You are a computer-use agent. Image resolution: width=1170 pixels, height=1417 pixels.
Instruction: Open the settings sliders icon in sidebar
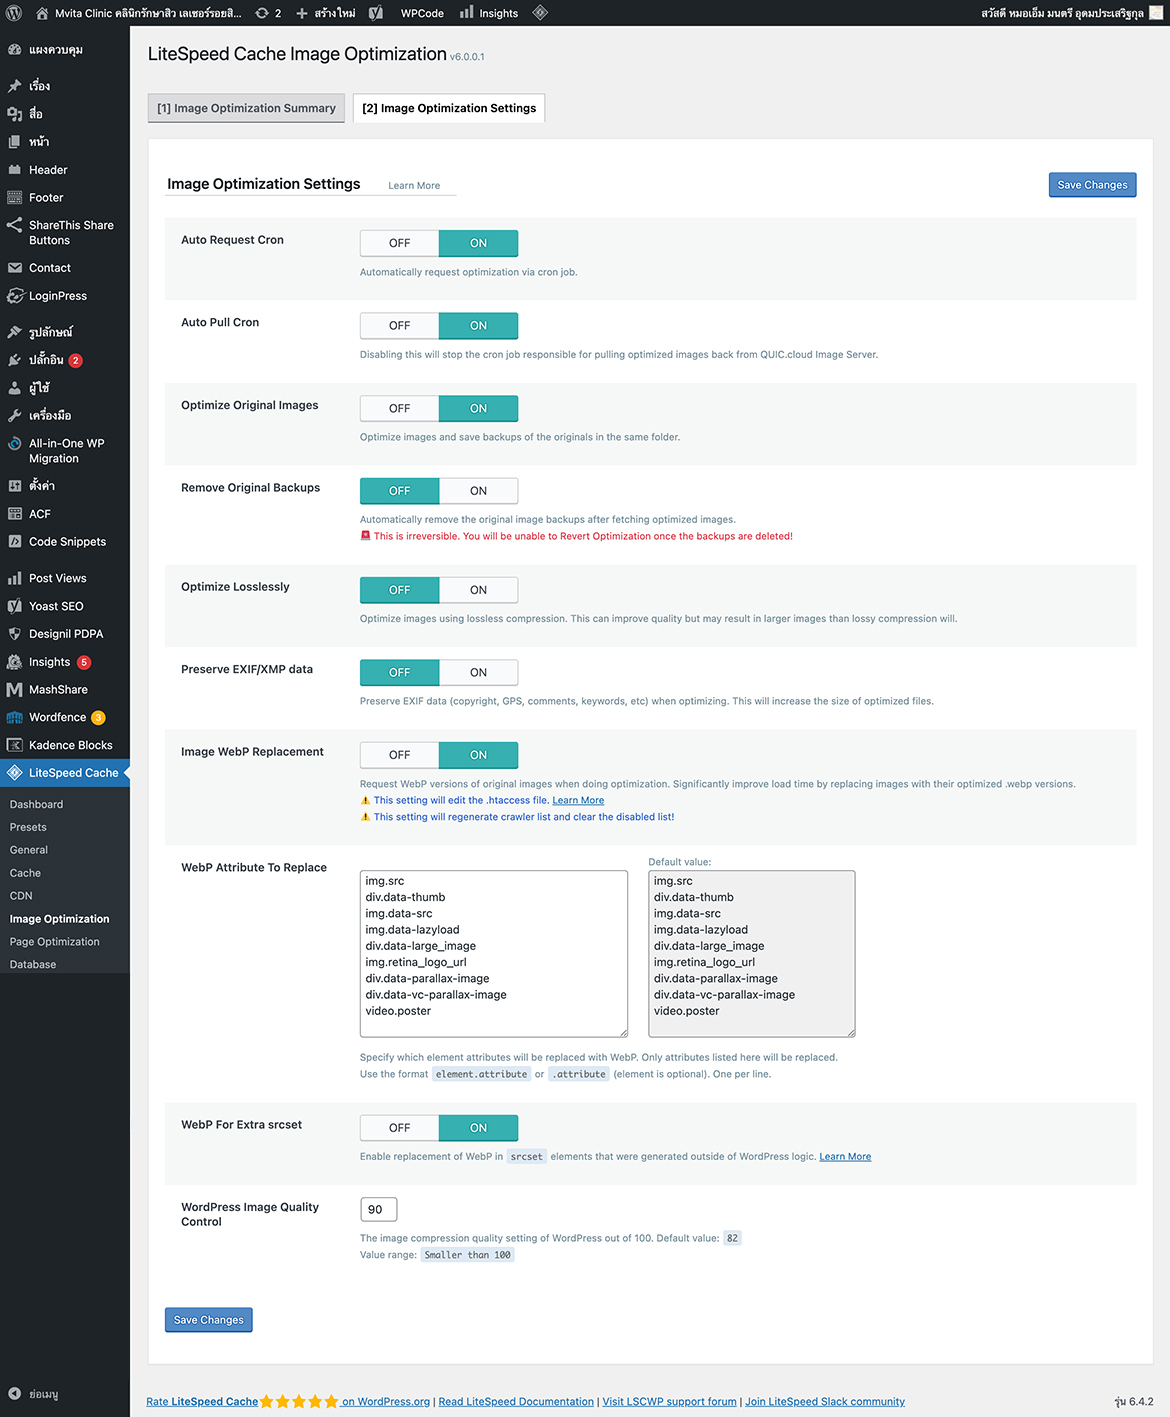pos(15,486)
